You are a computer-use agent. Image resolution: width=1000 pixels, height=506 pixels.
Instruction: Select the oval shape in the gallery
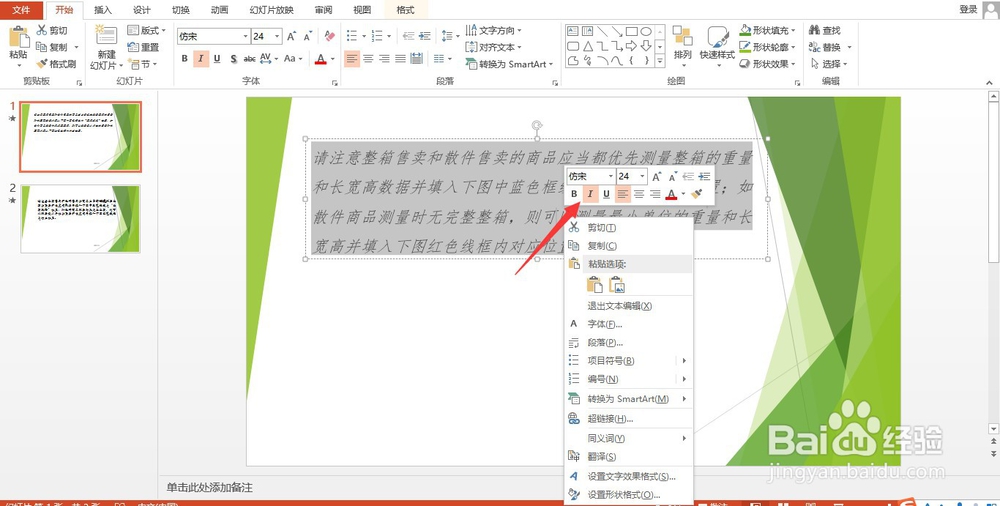pos(646,31)
